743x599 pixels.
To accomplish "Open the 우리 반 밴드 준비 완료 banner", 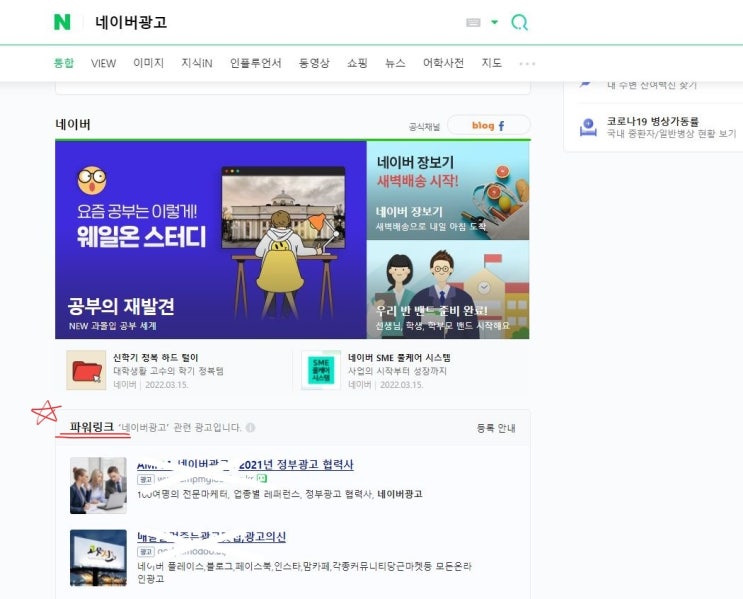I will click(448, 290).
